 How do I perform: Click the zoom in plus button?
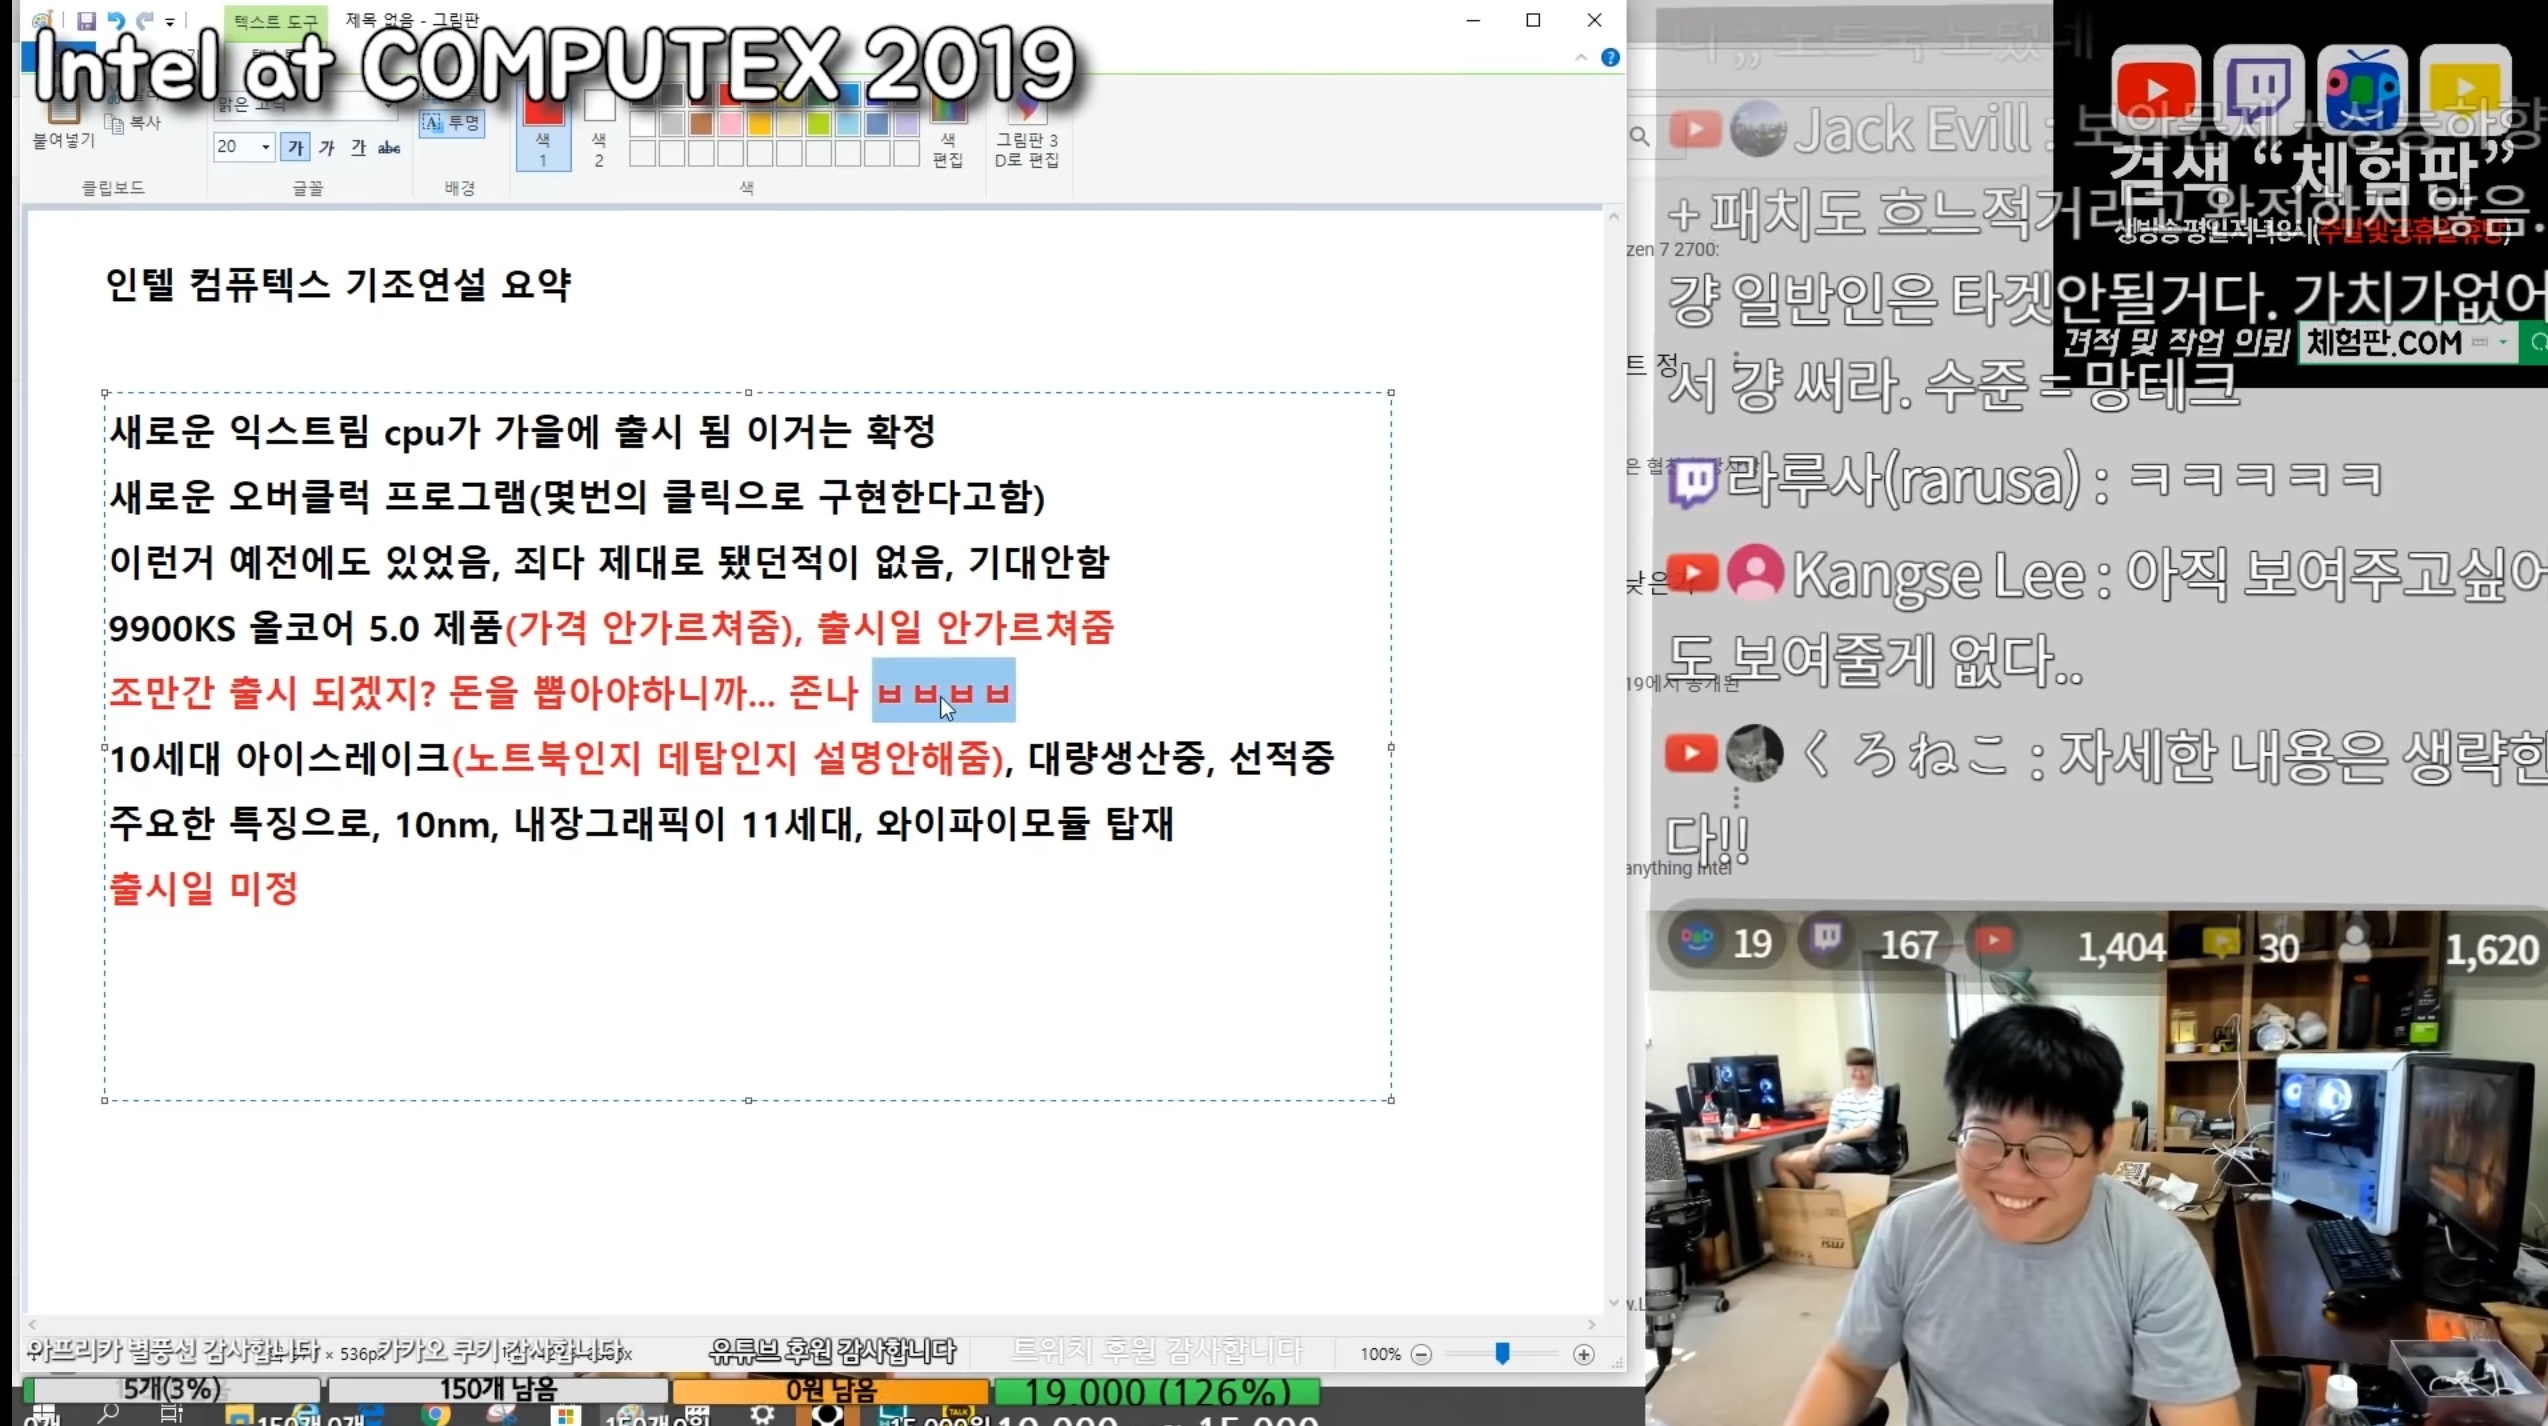tap(1583, 1354)
